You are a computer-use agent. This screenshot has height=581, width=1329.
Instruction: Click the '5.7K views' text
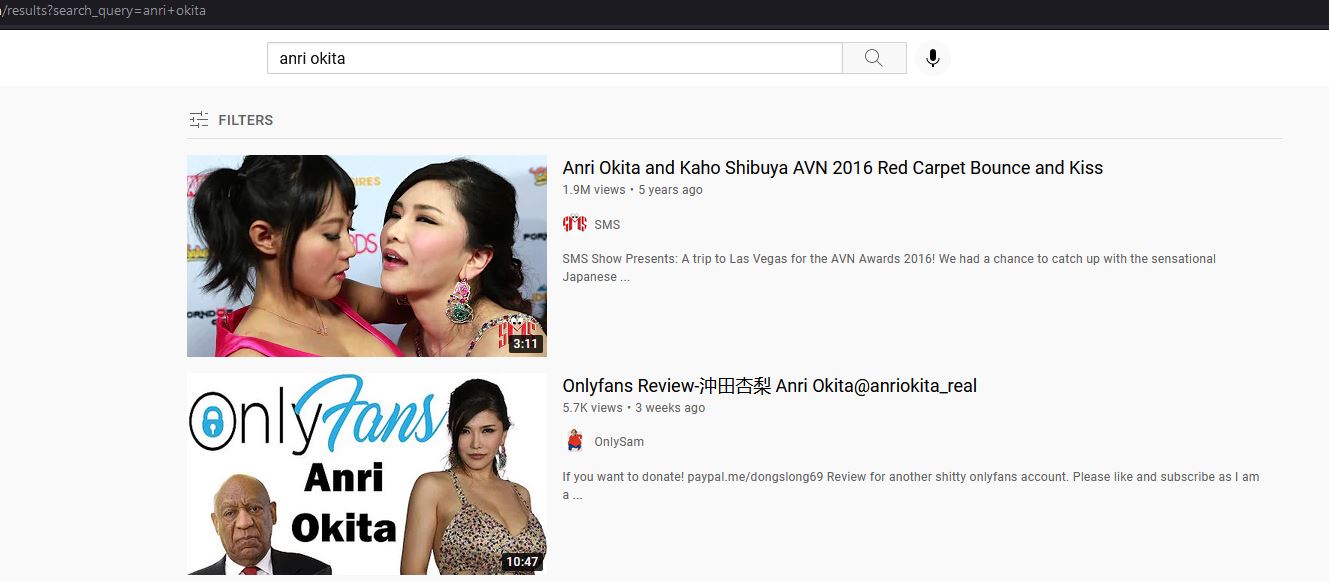[x=592, y=408]
